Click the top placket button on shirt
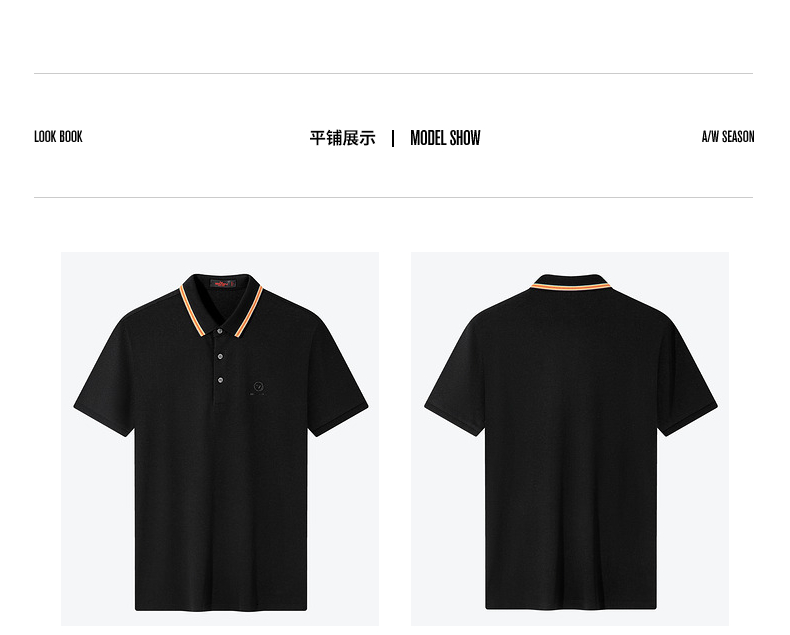This screenshot has width=790, height=635. click(x=220, y=331)
